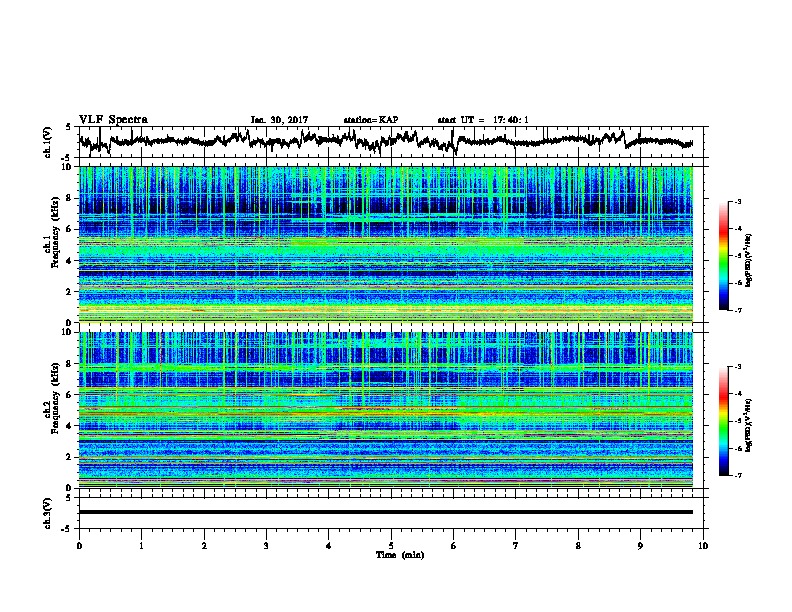This screenshot has height=612, width=792.
Task: Click the ch.1 color scale bar
Action: pyautogui.click(x=723, y=256)
